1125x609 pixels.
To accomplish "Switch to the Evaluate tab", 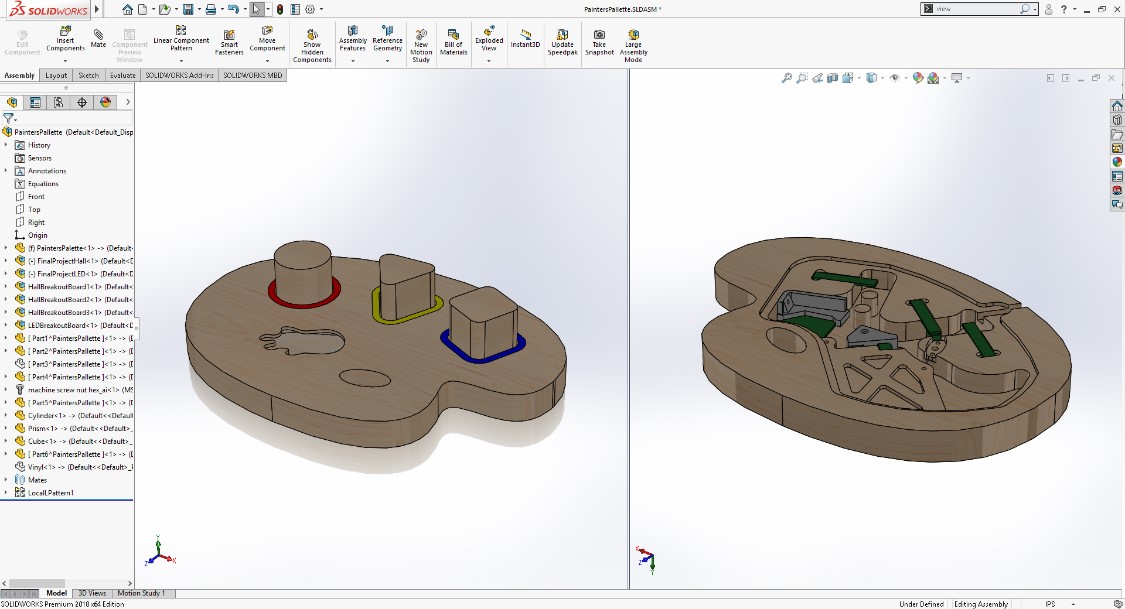I will click(x=123, y=75).
